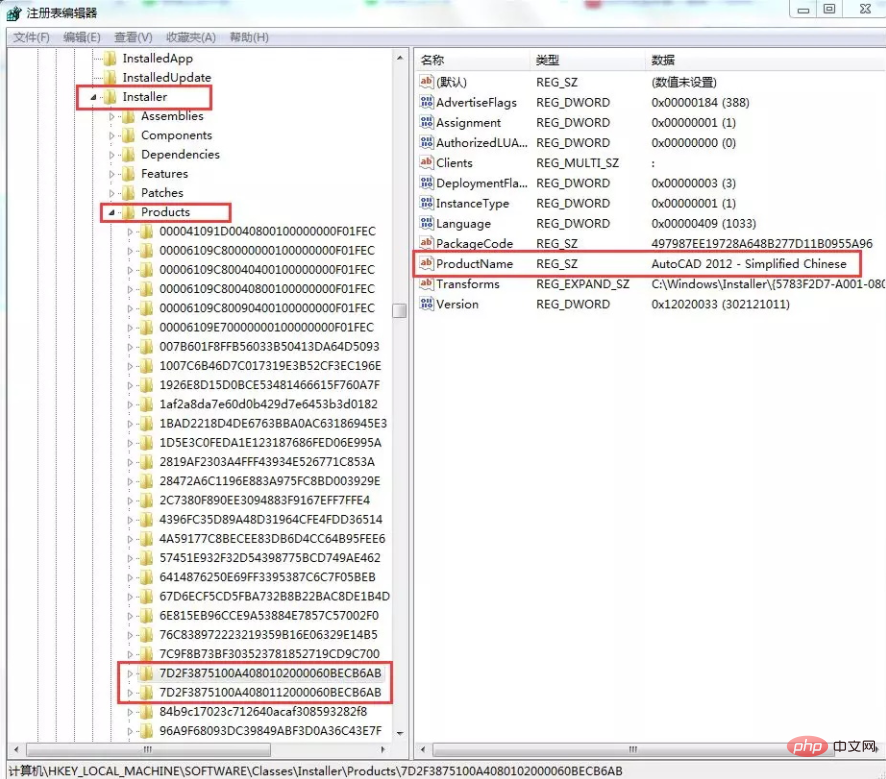Minimize the registry editor window

point(803,10)
